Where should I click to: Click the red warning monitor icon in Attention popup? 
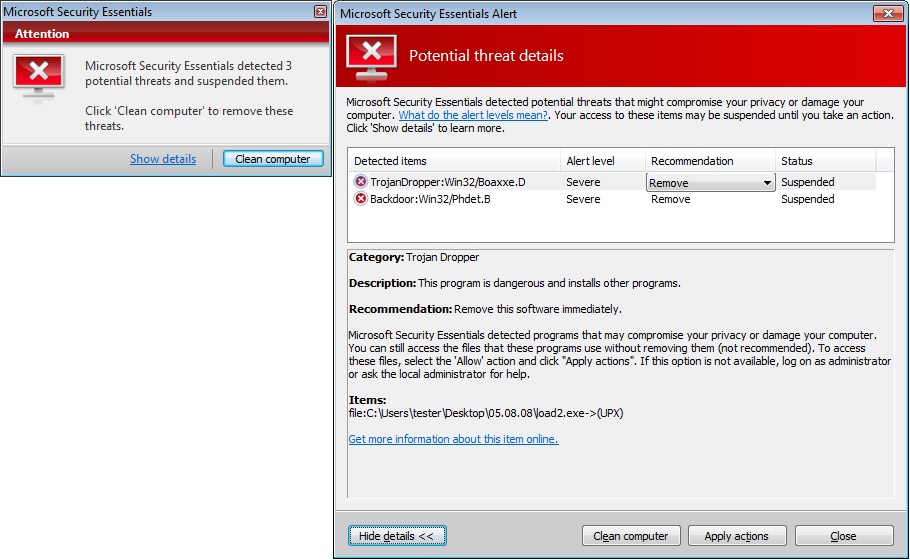[38, 78]
